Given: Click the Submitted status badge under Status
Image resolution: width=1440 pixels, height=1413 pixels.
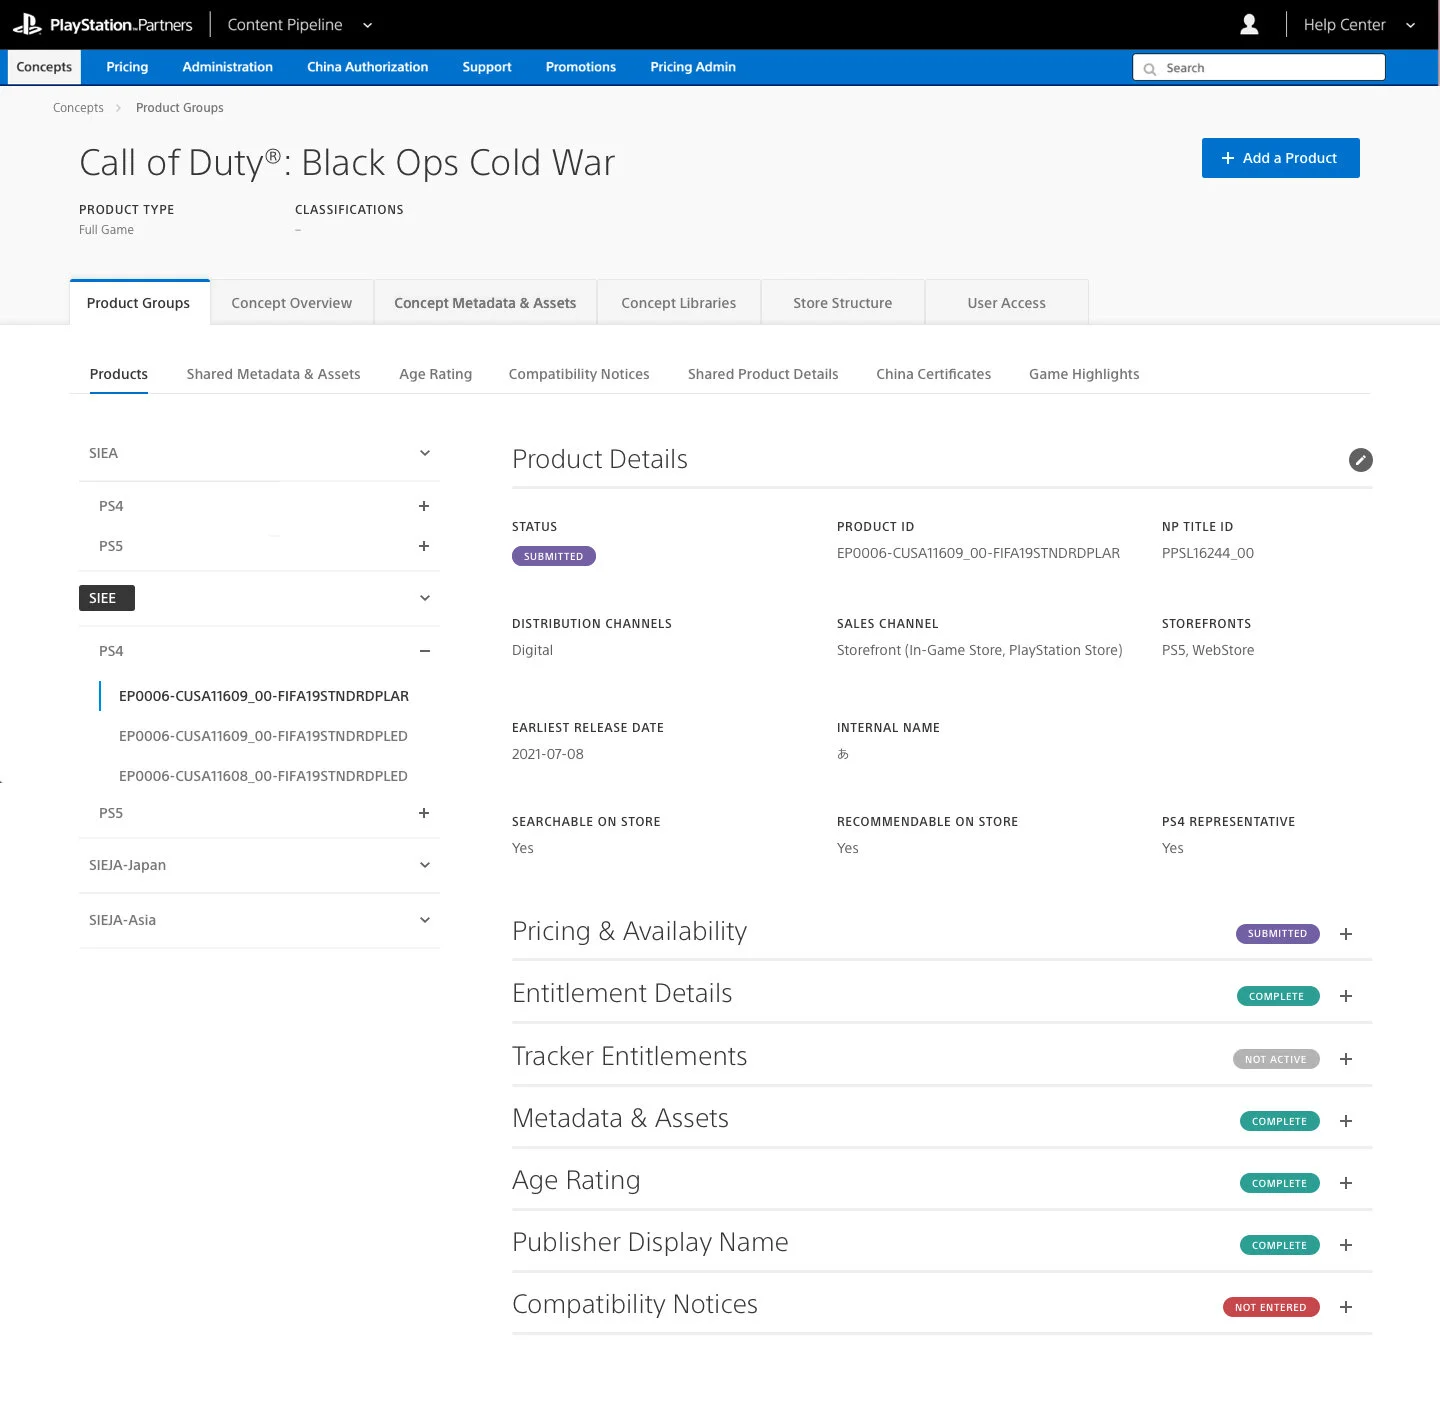Looking at the screenshot, I should click(x=554, y=556).
